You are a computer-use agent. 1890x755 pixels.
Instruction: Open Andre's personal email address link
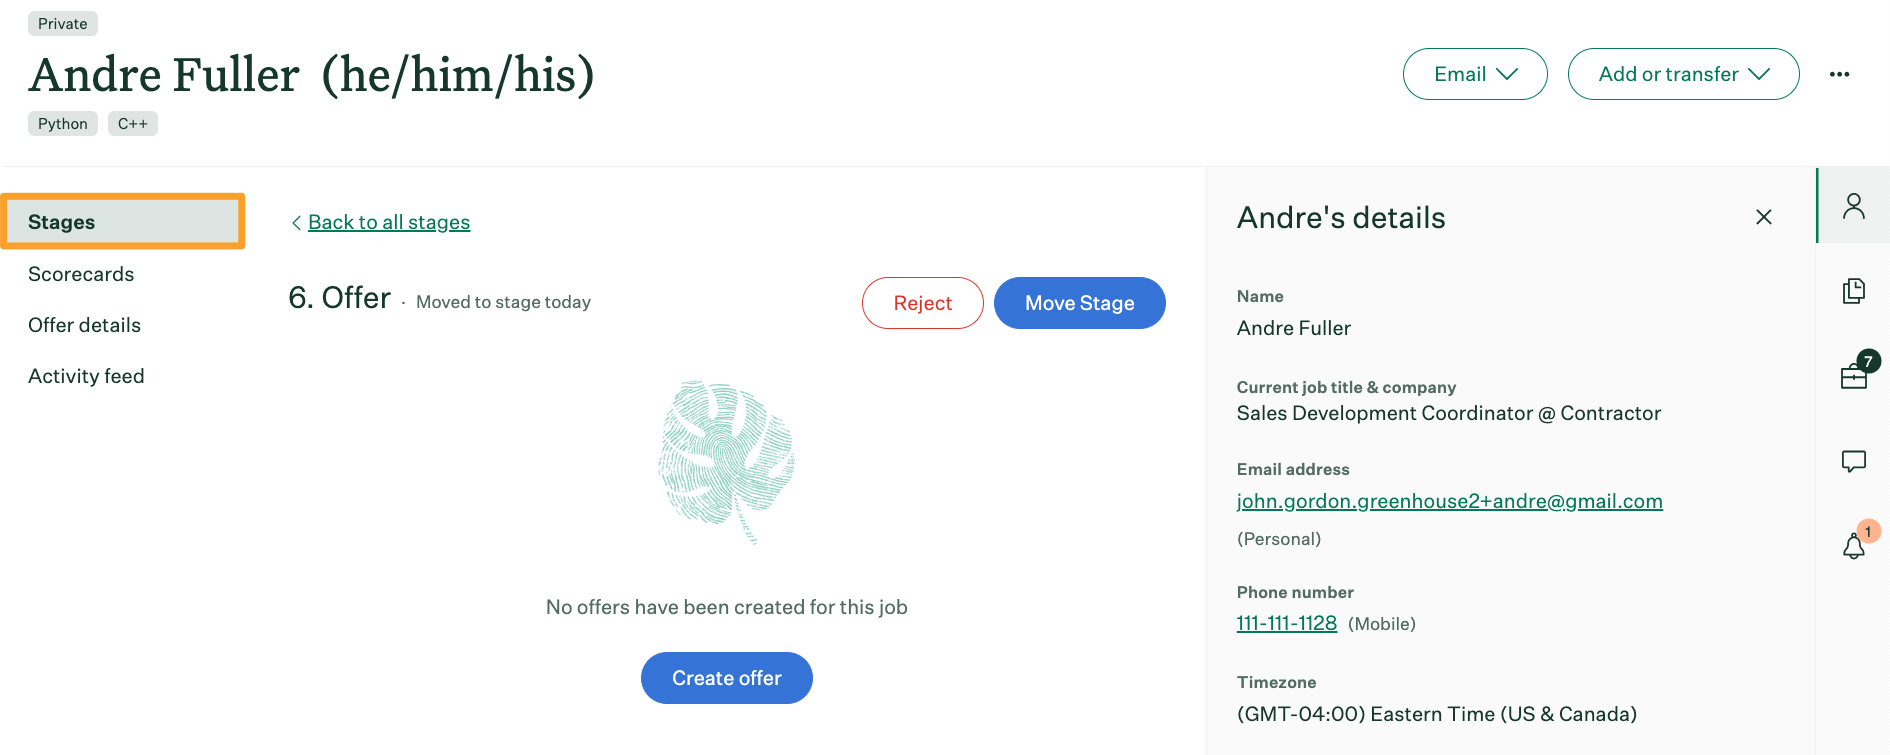(x=1449, y=501)
